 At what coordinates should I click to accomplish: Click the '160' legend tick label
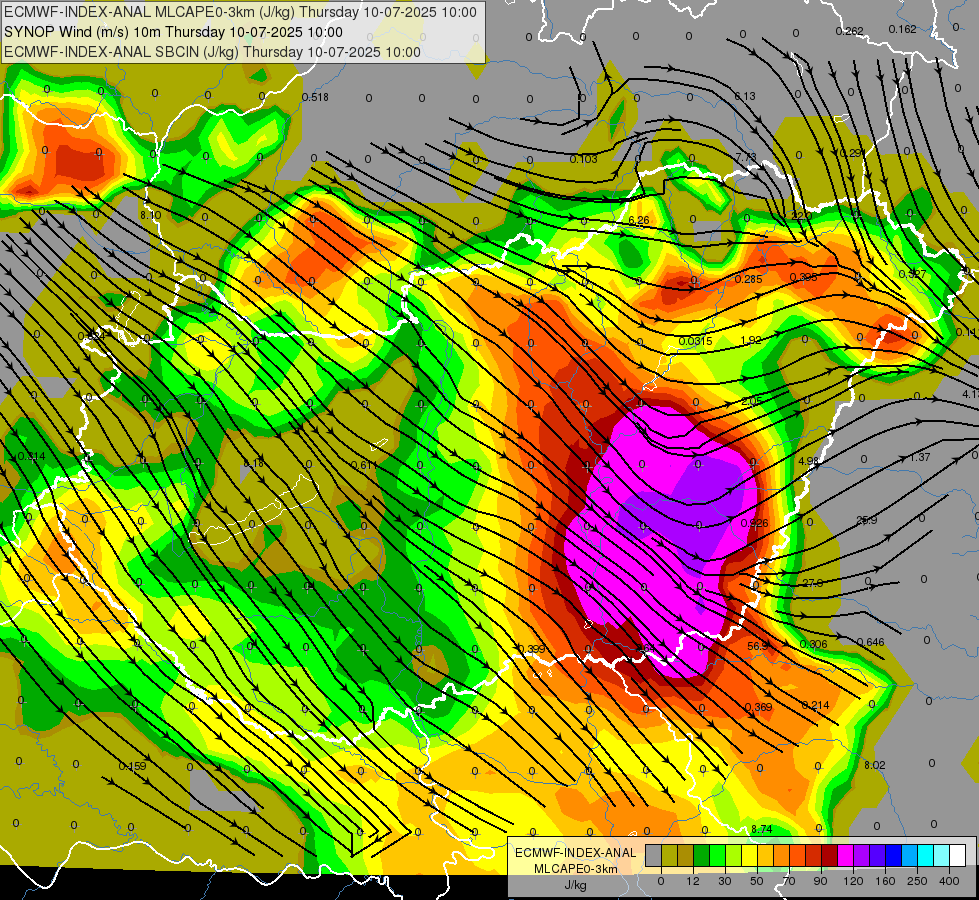pyautogui.click(x=885, y=881)
